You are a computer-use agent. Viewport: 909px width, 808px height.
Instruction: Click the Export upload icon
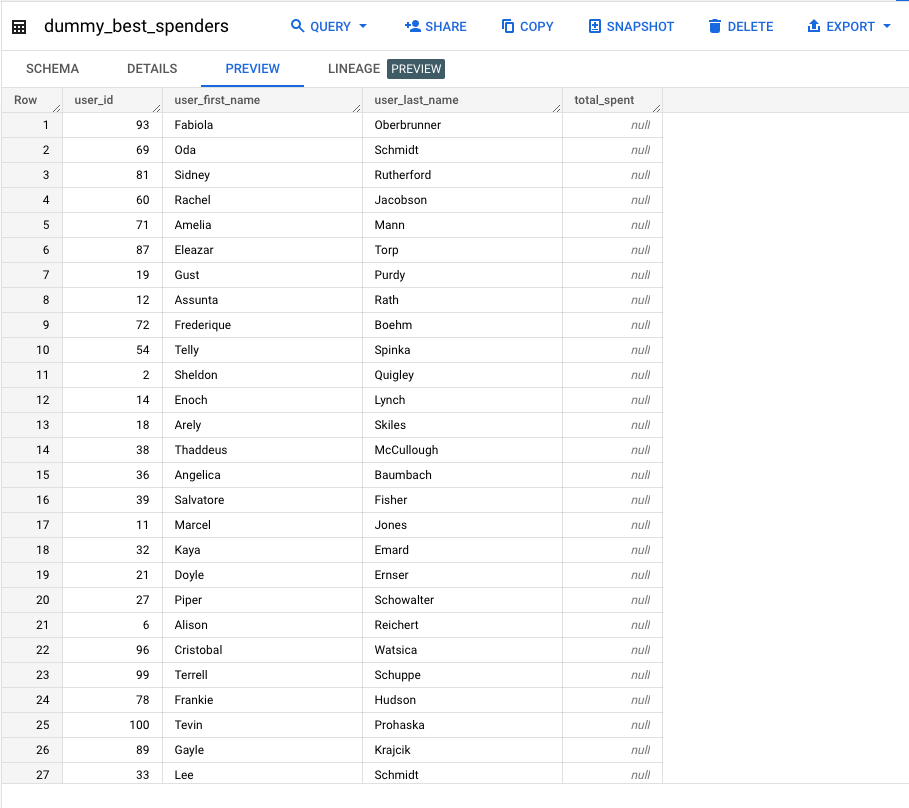coord(814,26)
